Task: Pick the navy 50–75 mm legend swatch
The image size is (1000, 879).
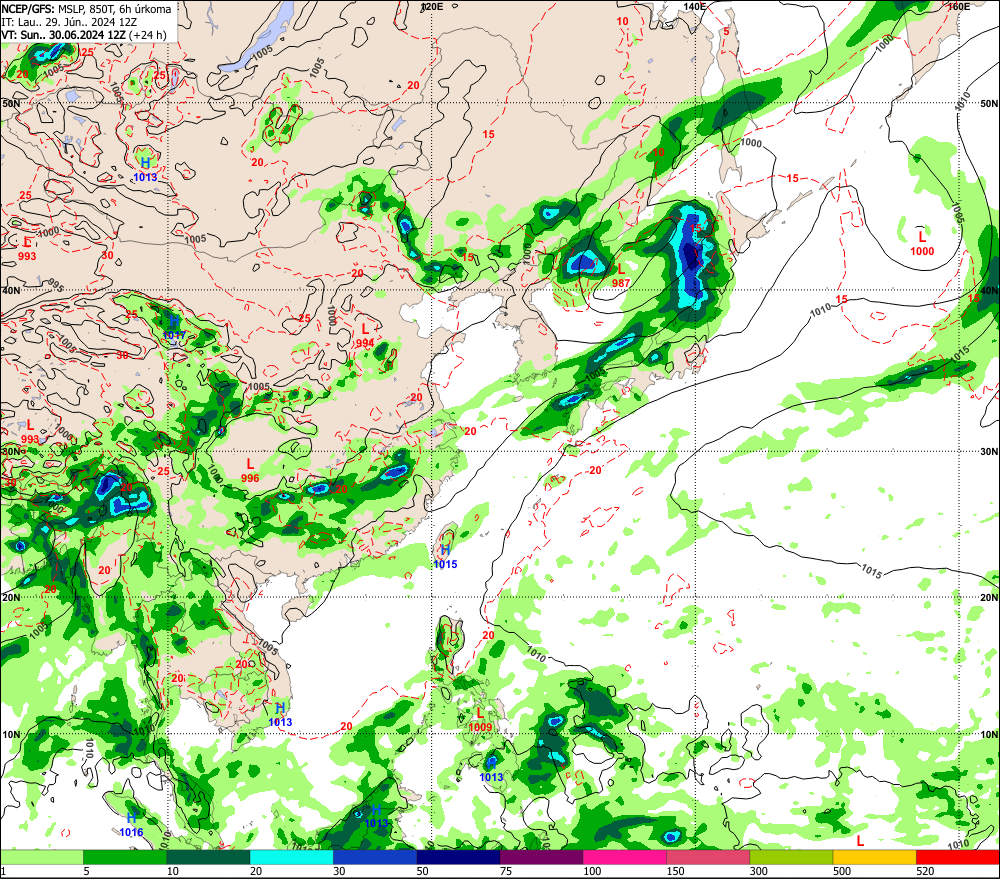Action: click(x=458, y=857)
